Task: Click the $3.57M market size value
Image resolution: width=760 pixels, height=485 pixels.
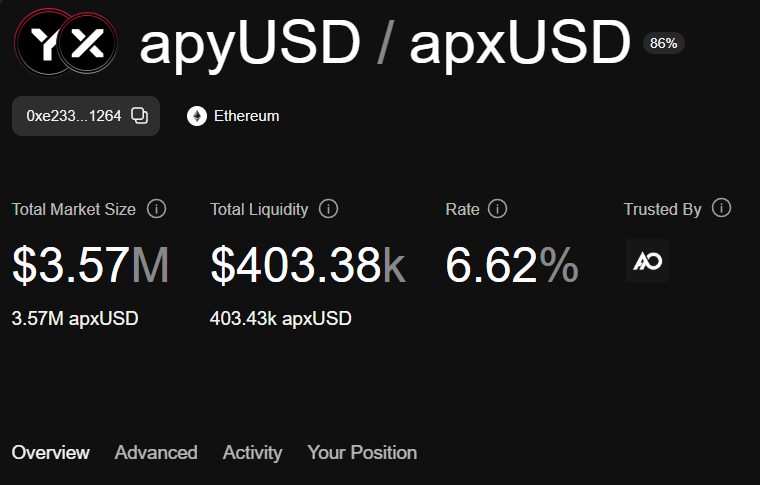Action: pos(90,266)
